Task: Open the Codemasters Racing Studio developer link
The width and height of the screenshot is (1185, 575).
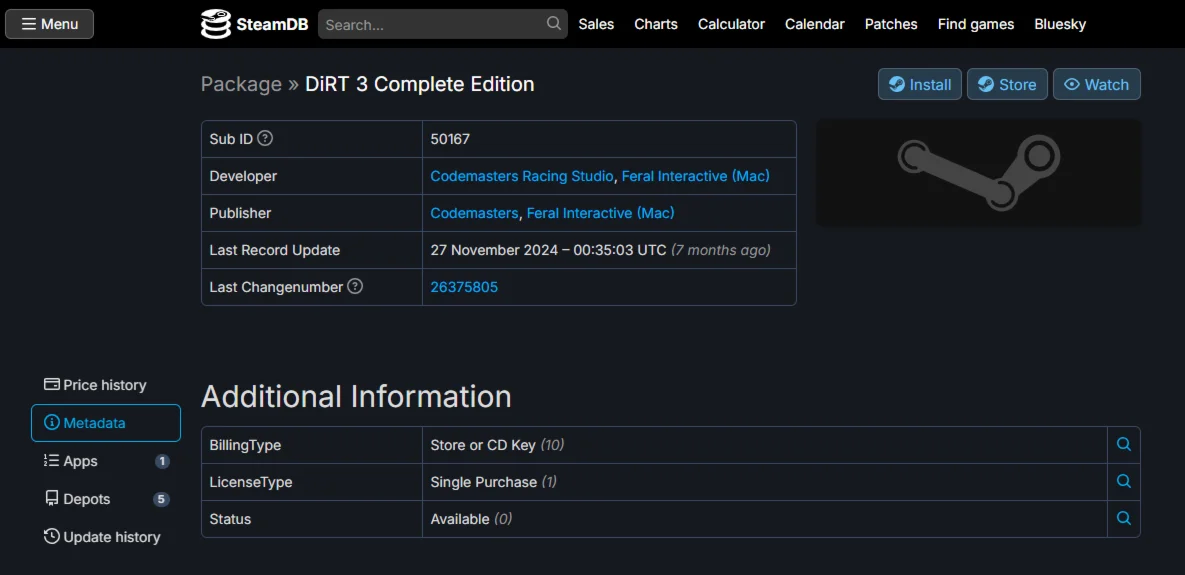Action: point(521,176)
